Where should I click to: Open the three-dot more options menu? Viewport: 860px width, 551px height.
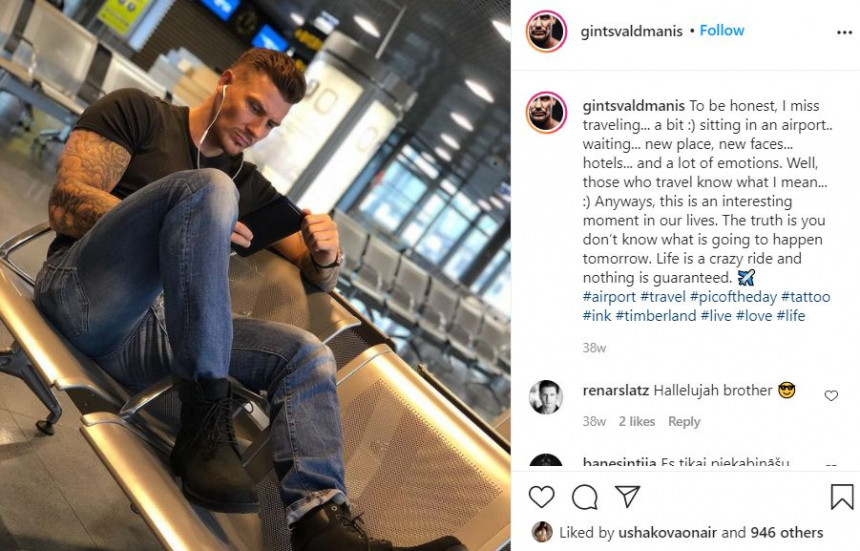coord(844,33)
